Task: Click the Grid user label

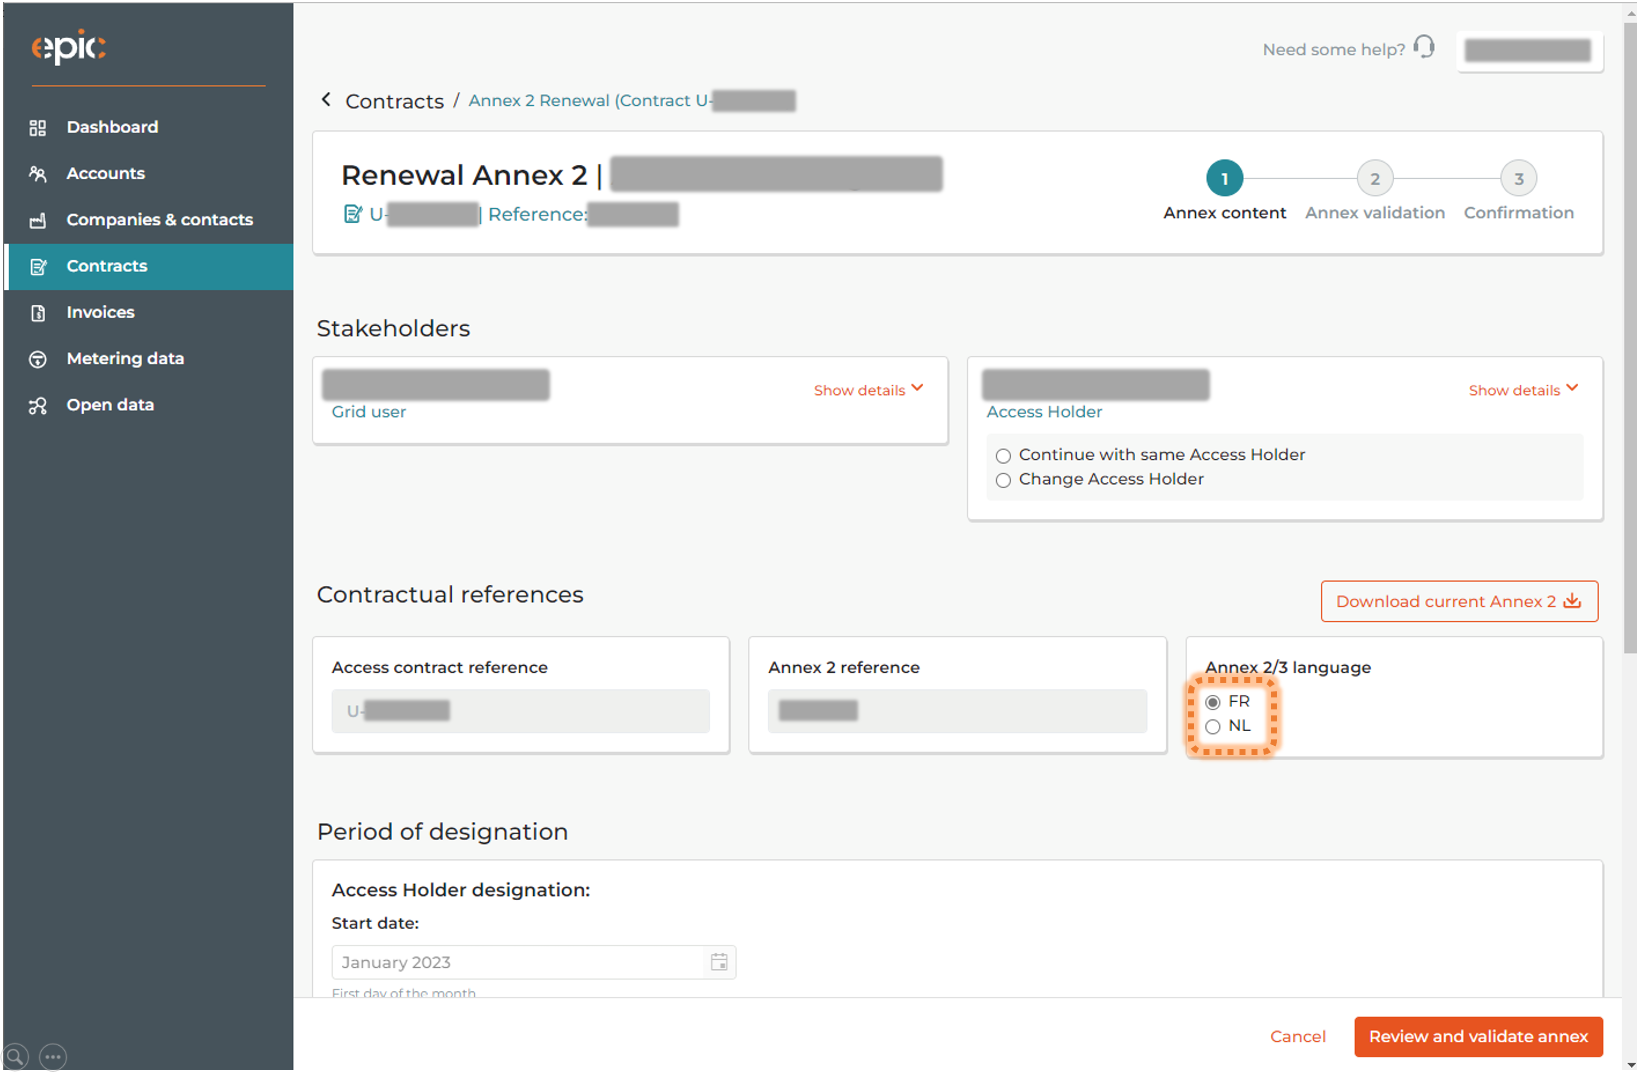Action: 368,412
